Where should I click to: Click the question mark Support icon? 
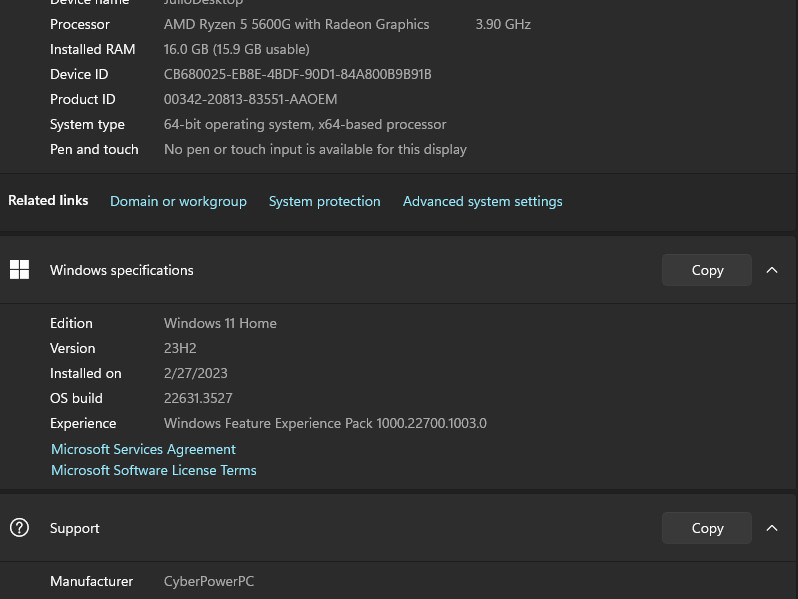pos(19,528)
